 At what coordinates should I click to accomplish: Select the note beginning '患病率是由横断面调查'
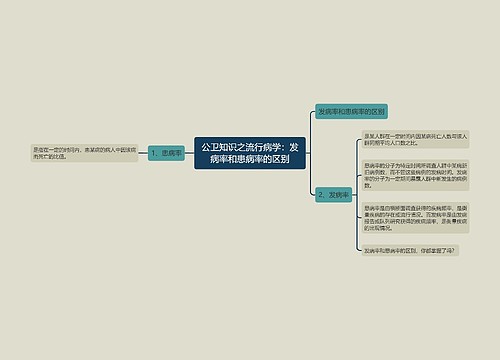point(416,218)
